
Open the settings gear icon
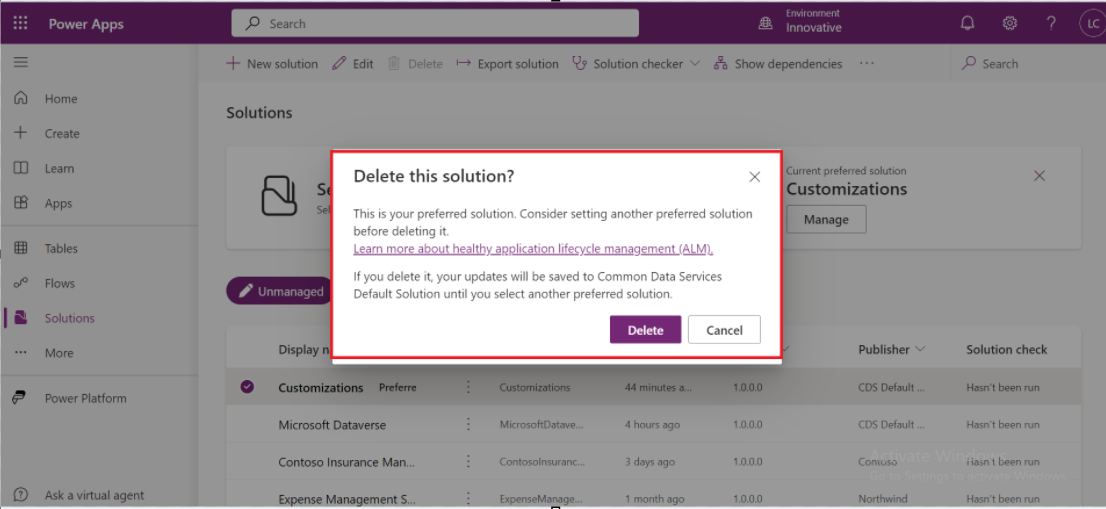tap(1010, 24)
